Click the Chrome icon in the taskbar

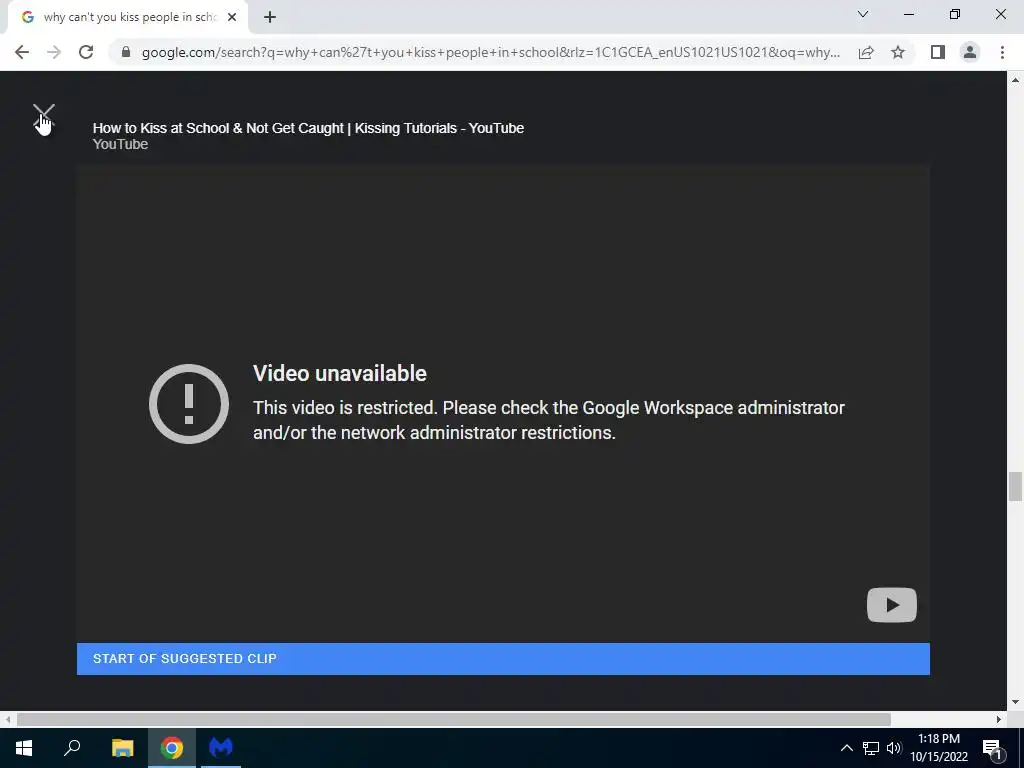click(x=172, y=748)
